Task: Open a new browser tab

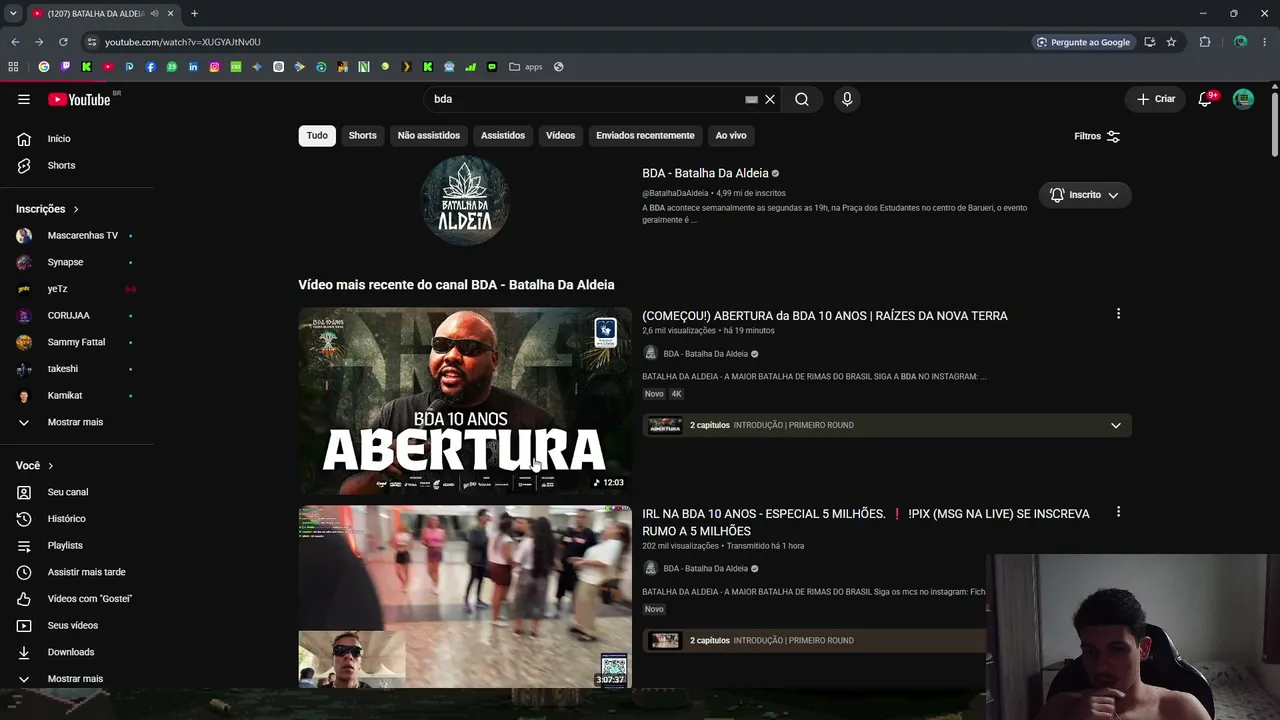Action: click(194, 14)
